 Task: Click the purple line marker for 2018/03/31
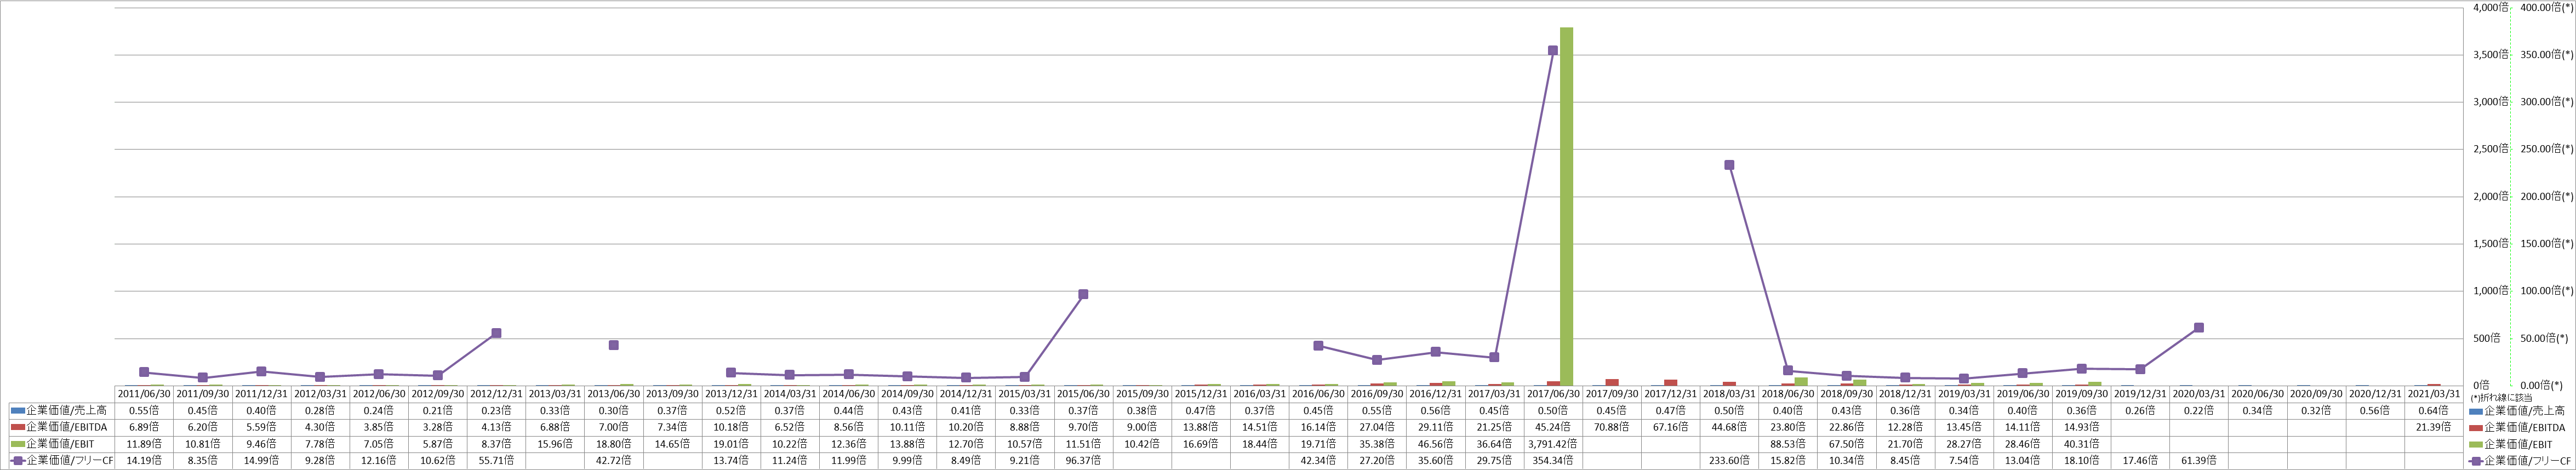(x=1729, y=165)
